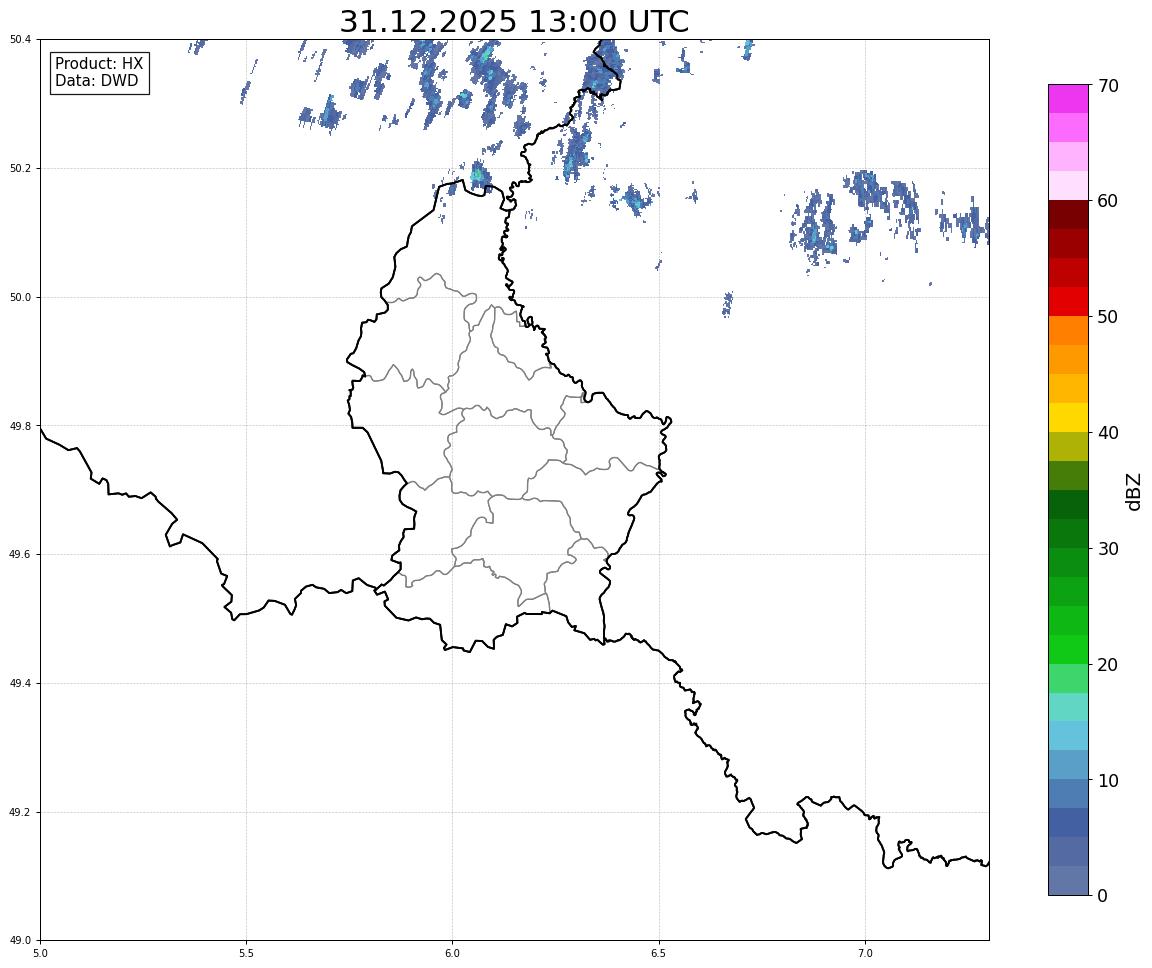The height and width of the screenshot is (968, 1152).
Task: Click the 49.4 latitude axis label
Action: [20, 684]
